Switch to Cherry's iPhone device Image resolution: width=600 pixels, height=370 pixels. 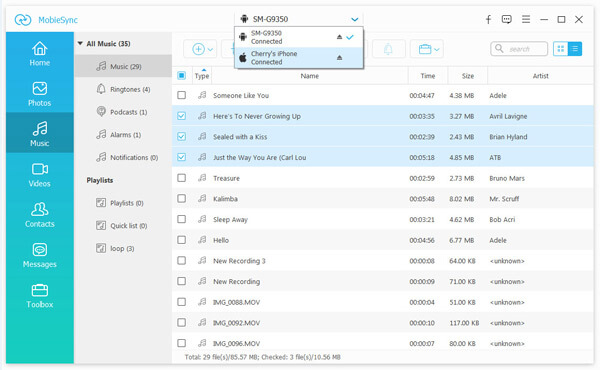299,58
